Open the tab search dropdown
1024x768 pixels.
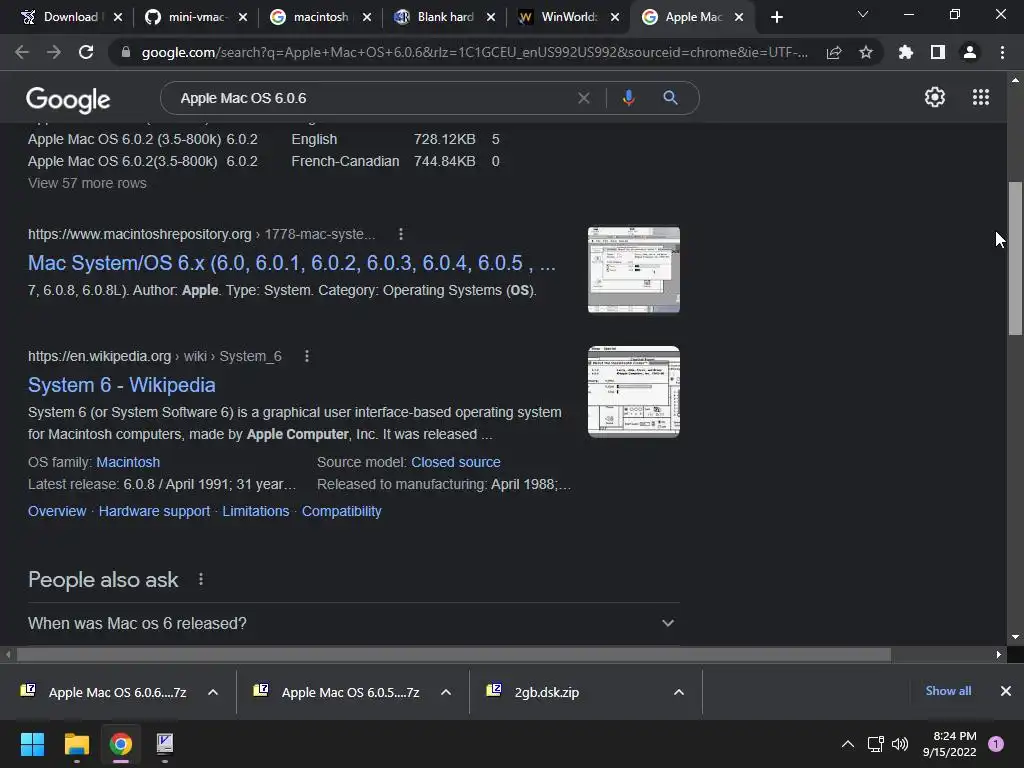(x=863, y=14)
